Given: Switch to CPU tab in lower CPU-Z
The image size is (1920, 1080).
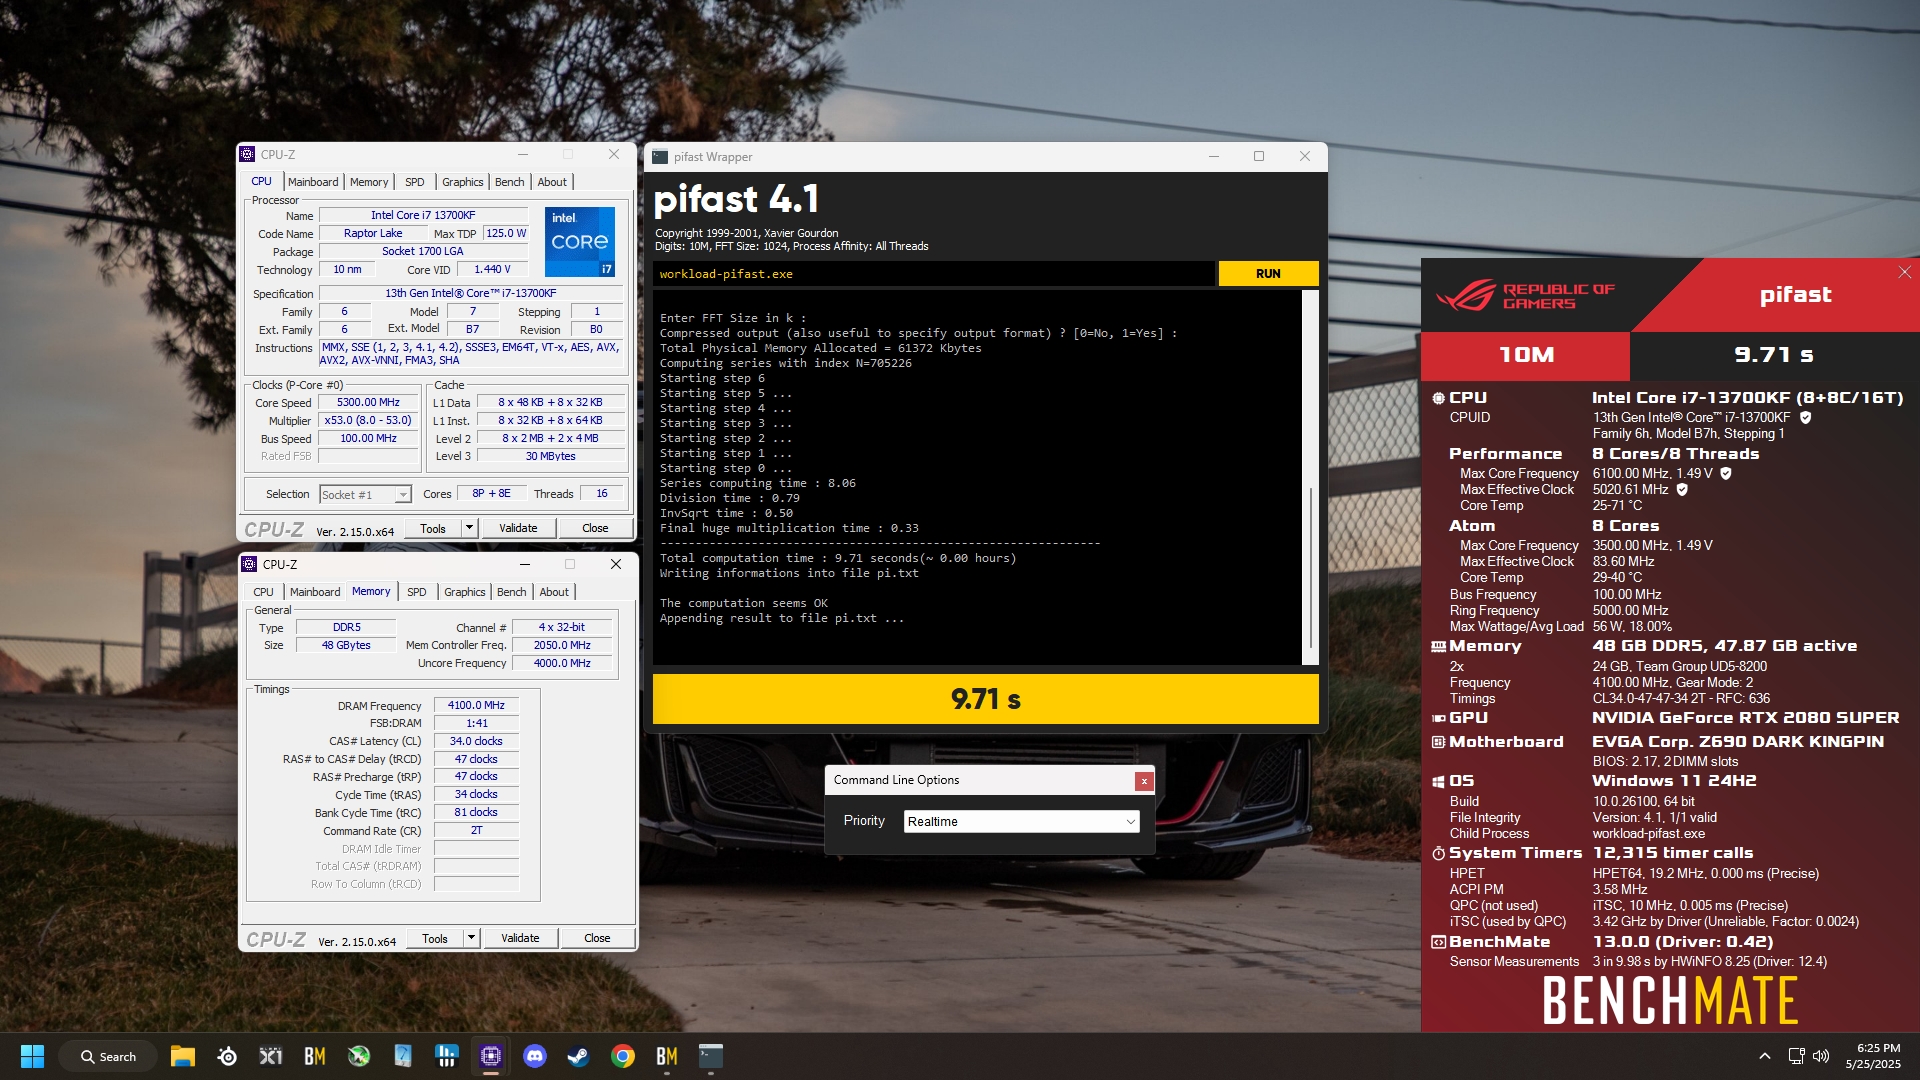Looking at the screenshot, I should [x=264, y=592].
